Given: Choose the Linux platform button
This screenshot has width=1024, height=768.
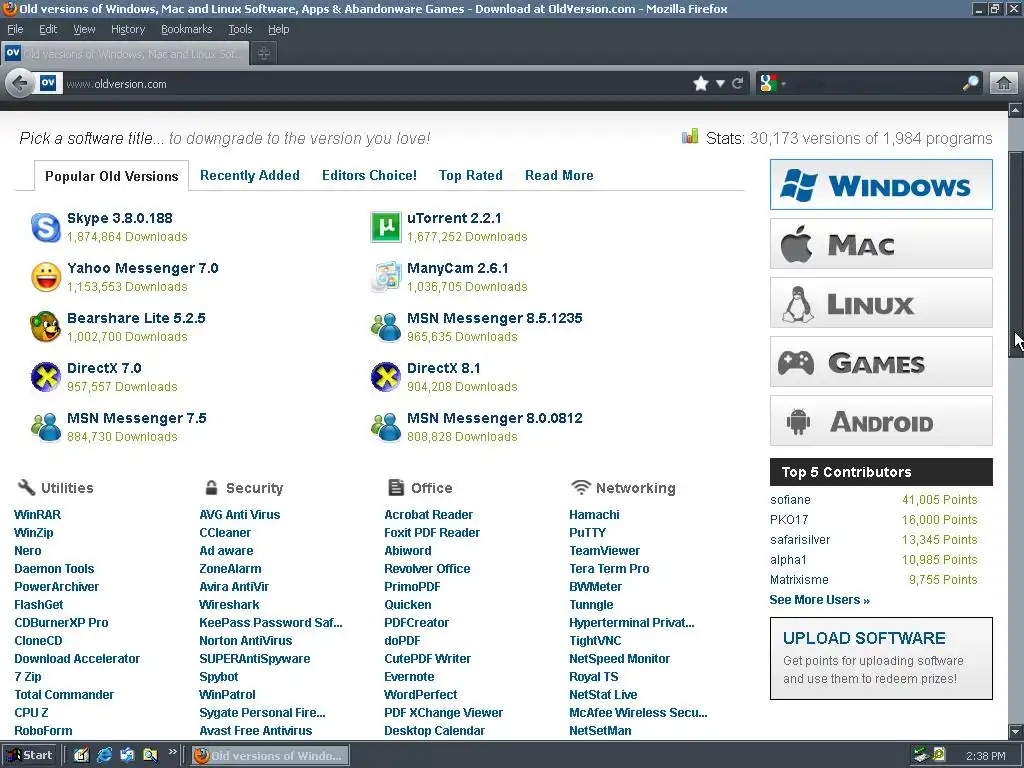Looking at the screenshot, I should [881, 302].
